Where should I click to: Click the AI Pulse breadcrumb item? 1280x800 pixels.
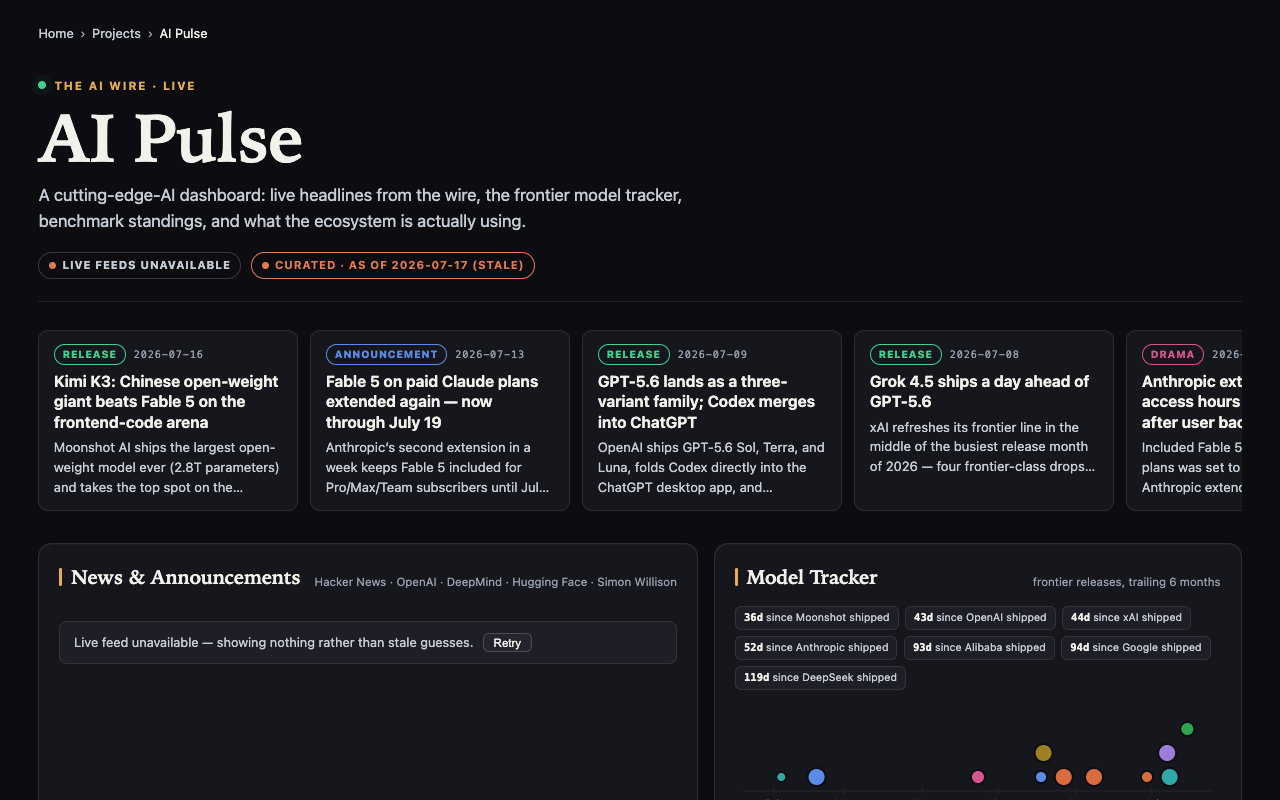coord(184,33)
